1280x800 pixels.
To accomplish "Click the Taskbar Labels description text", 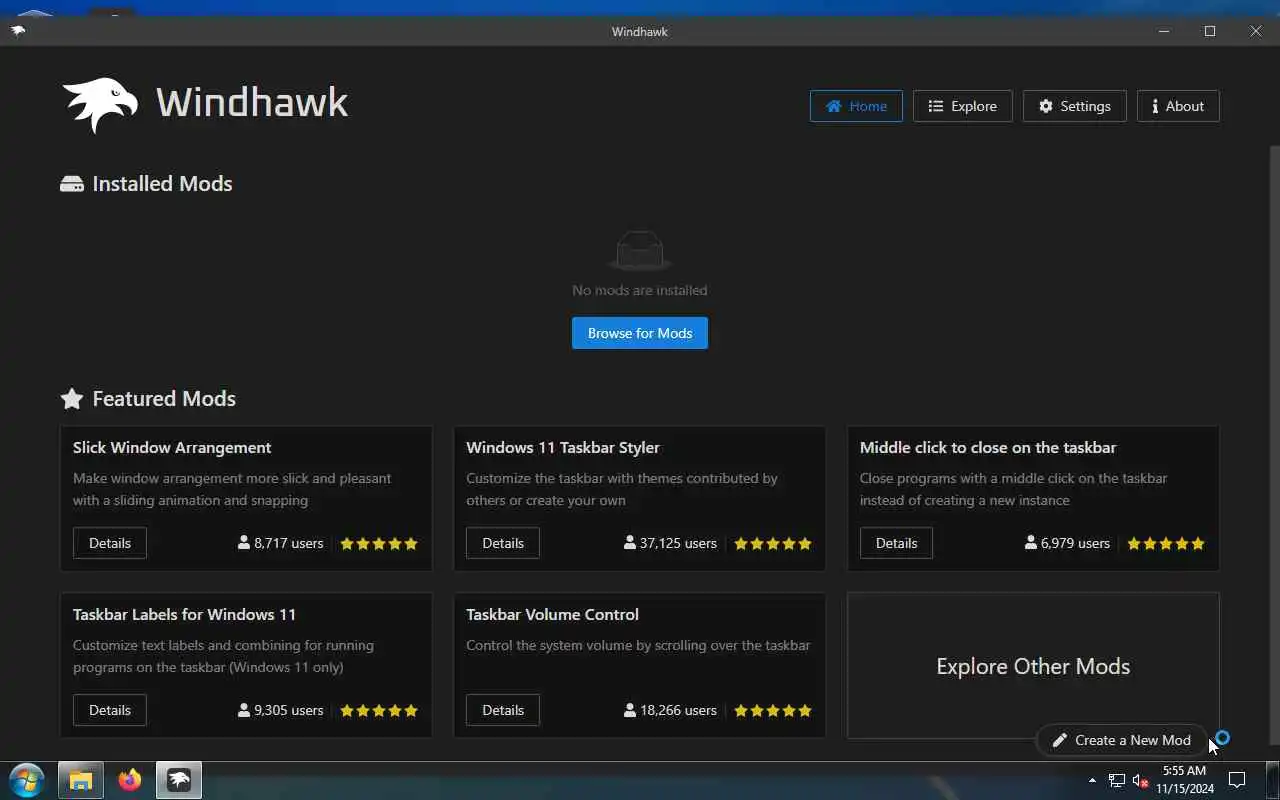I will point(223,656).
